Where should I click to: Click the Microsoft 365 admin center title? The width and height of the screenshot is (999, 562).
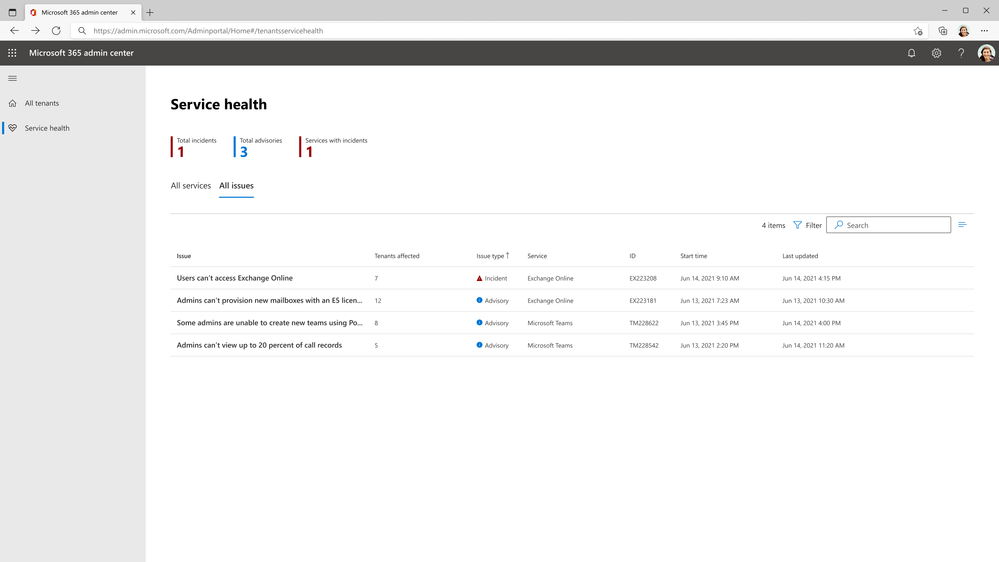click(81, 53)
